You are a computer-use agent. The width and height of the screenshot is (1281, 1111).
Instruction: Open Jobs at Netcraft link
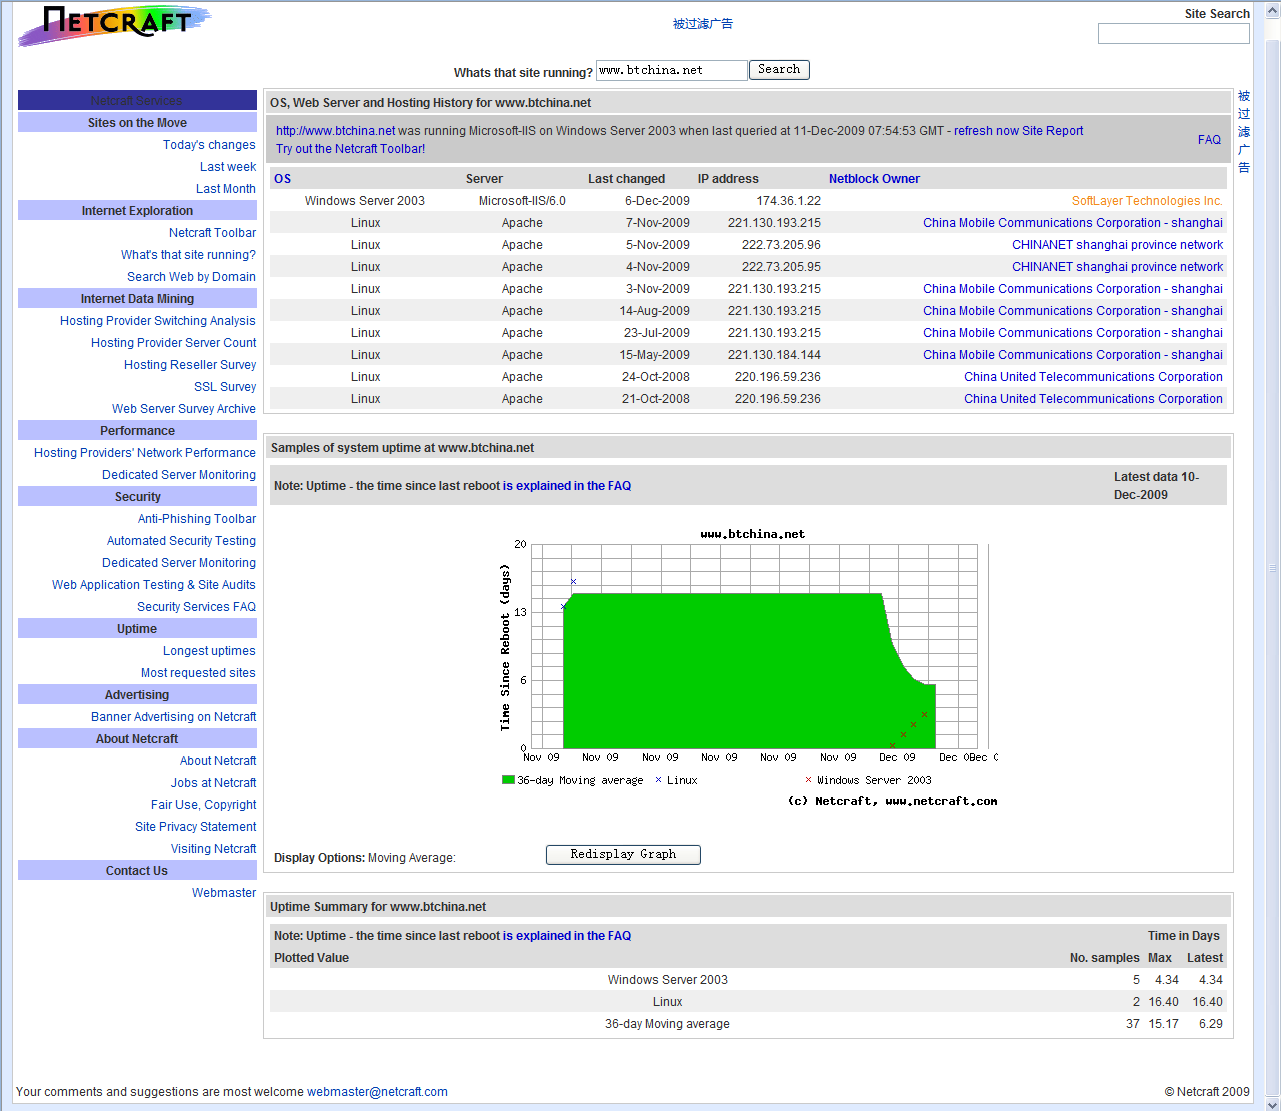[213, 783]
